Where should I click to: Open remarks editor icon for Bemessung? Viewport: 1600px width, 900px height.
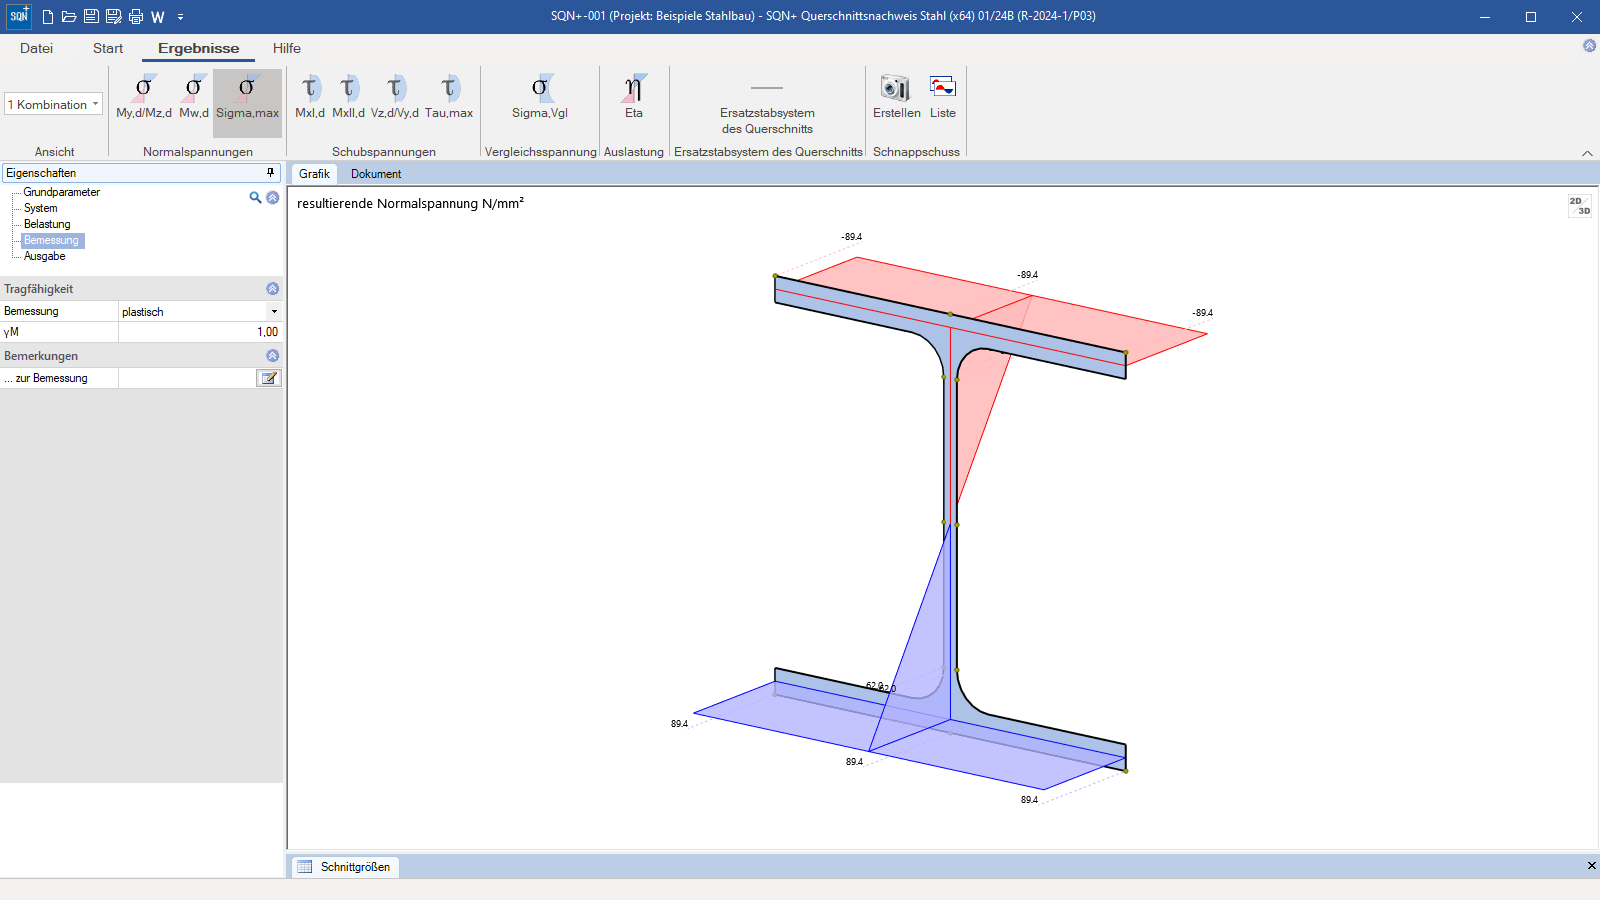268,378
